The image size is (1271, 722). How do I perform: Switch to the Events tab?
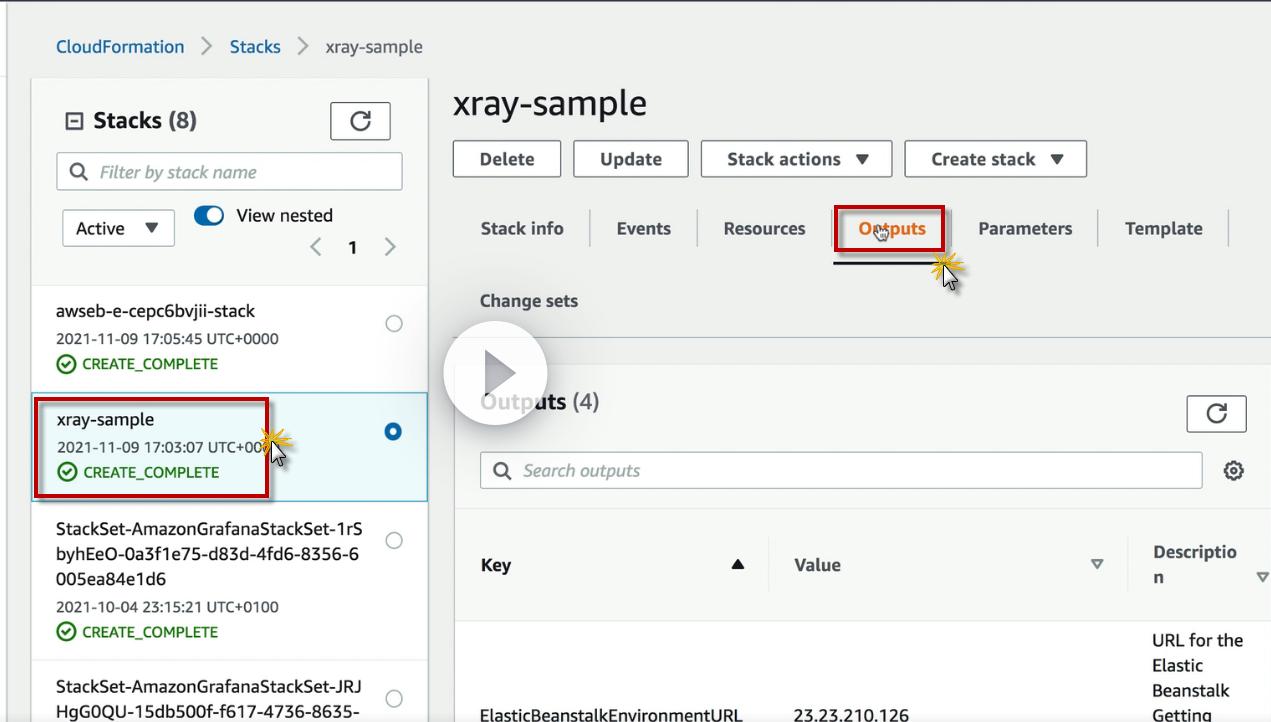pyautogui.click(x=644, y=228)
